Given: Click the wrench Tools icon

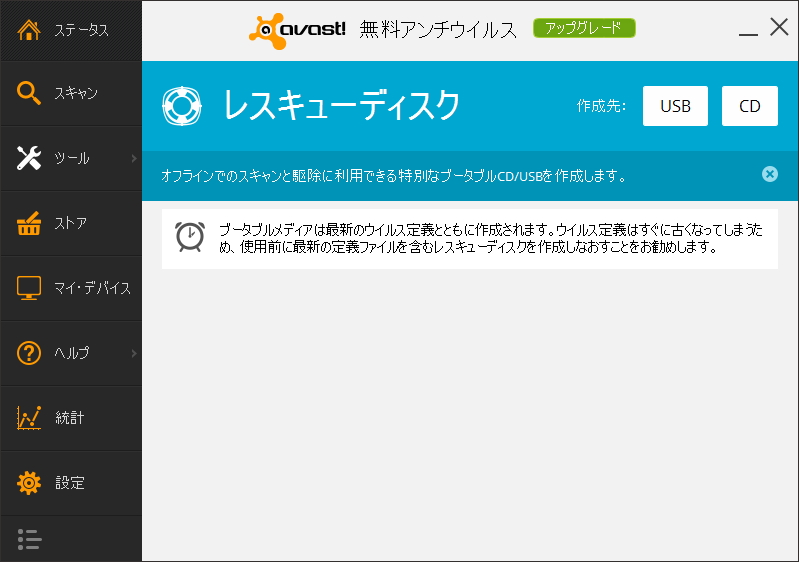Looking at the screenshot, I should [29, 158].
